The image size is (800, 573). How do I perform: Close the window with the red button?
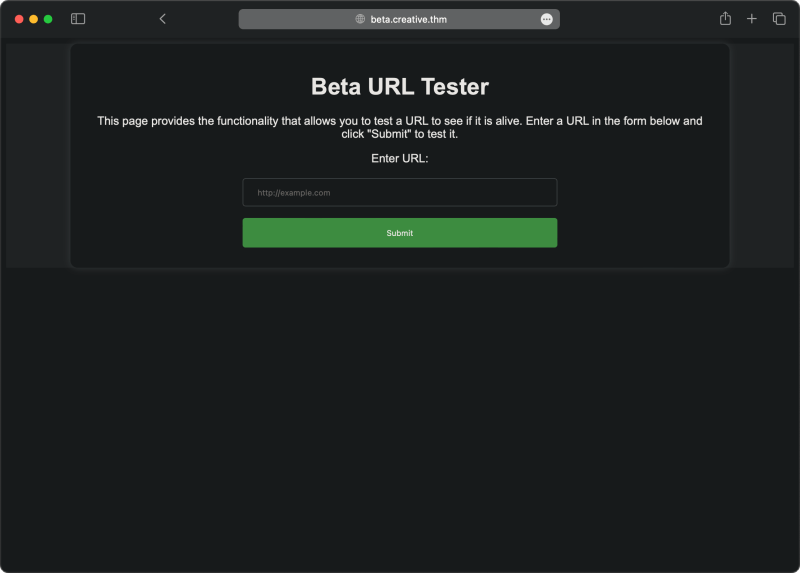[x=19, y=19]
